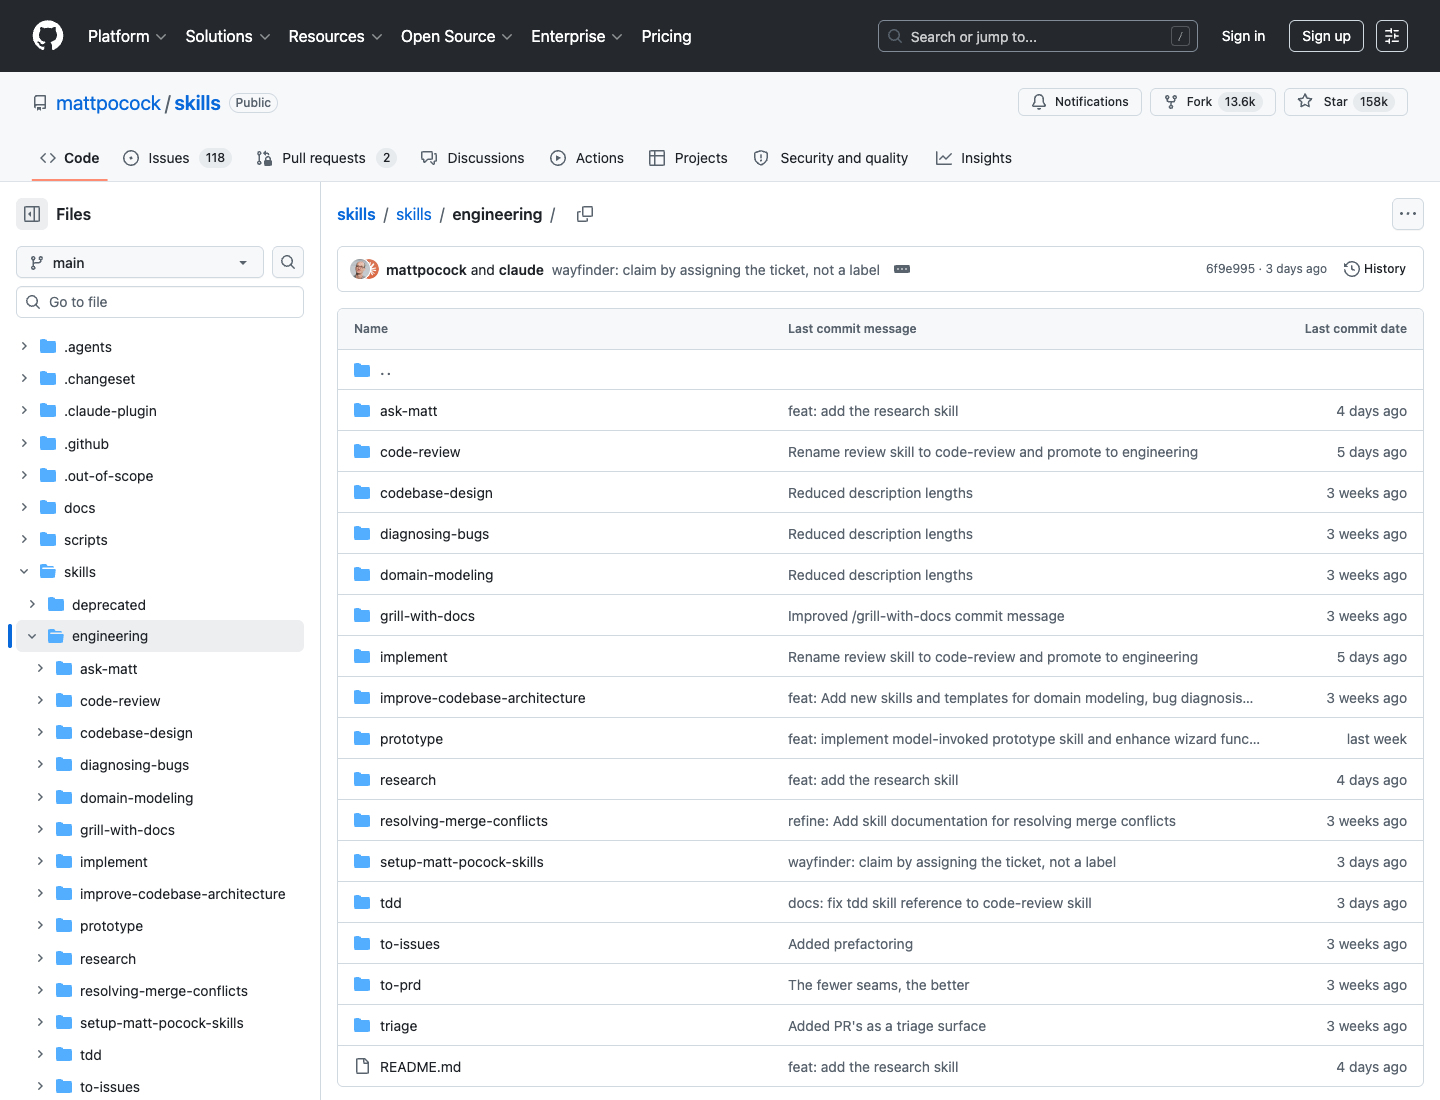This screenshot has width=1440, height=1100.
Task: Copy the path using the copy icon
Action: pos(585,214)
